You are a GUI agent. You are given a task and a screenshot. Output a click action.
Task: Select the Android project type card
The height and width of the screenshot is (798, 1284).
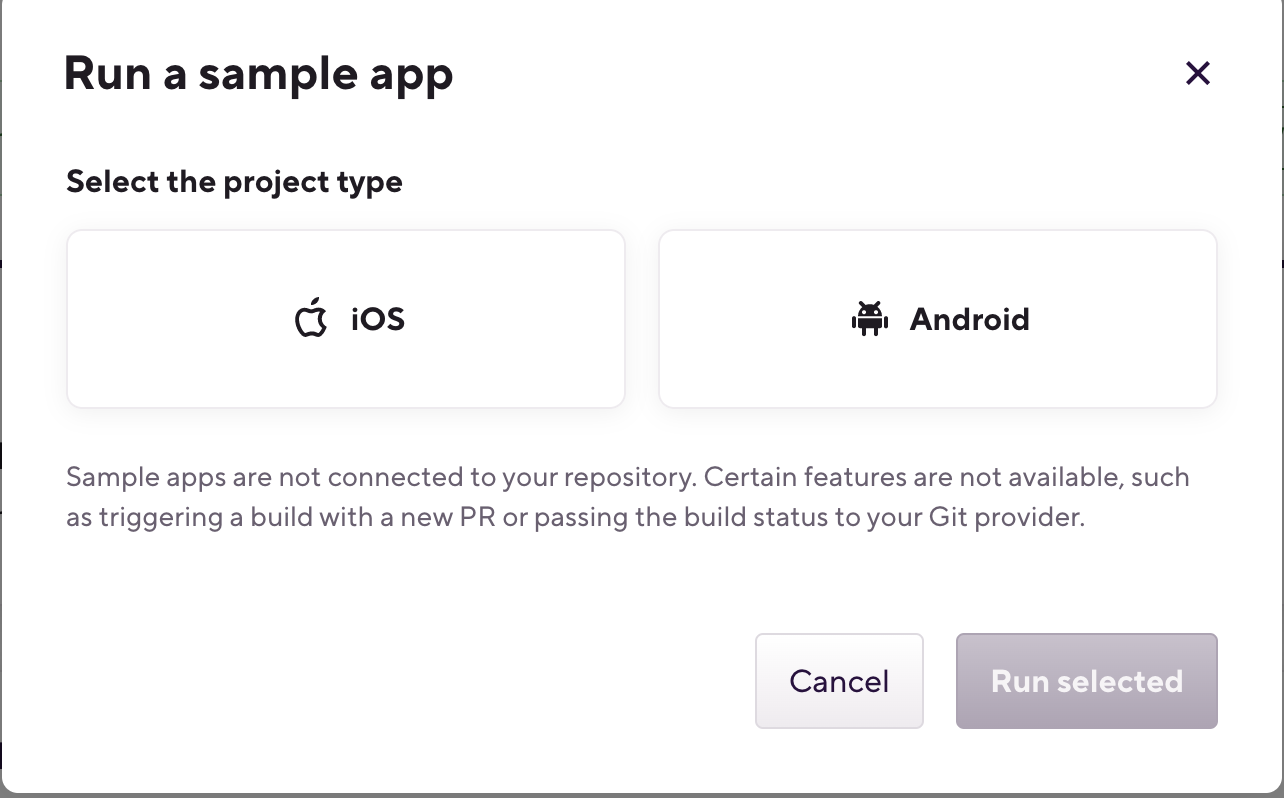pyautogui.click(x=938, y=319)
